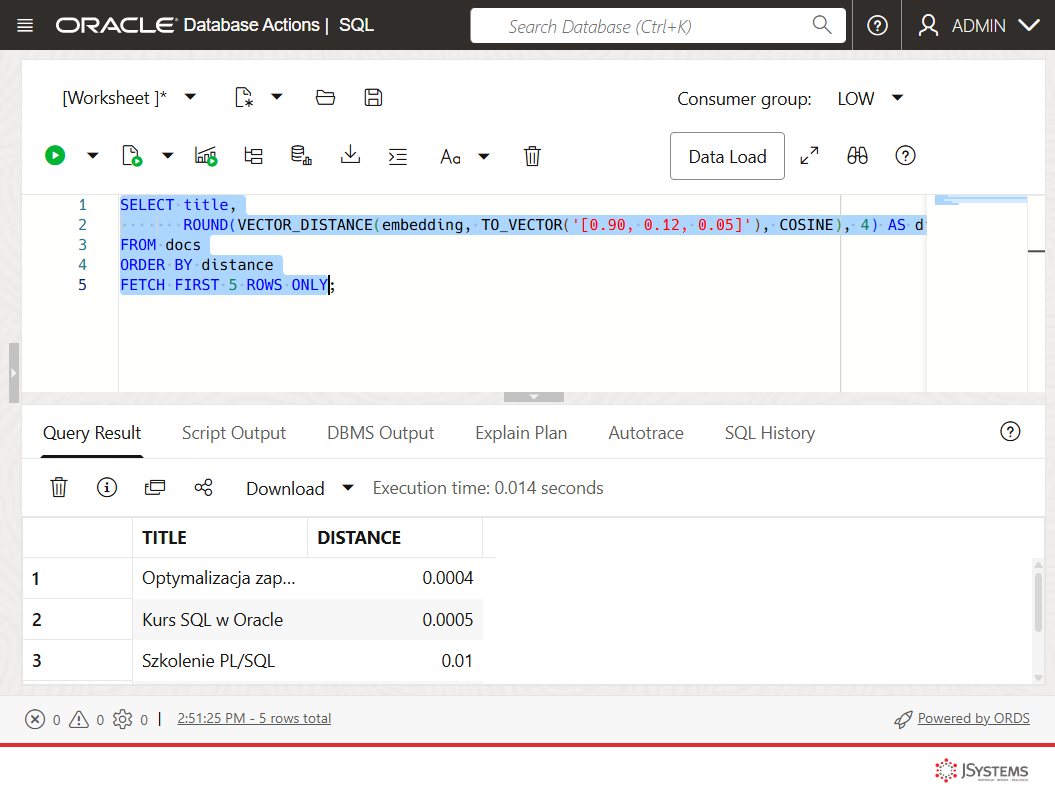The width and height of the screenshot is (1055, 798).
Task: Open result in new window icon
Action: (x=155, y=487)
